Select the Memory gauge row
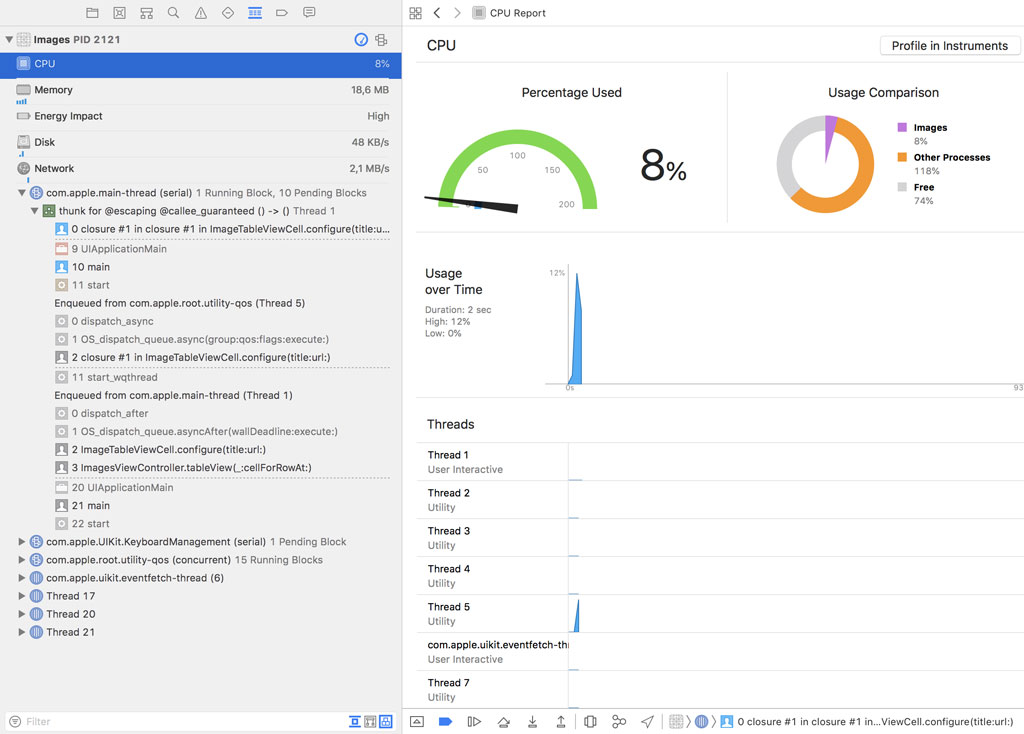Image resolution: width=1024 pixels, height=734 pixels. [x=200, y=90]
